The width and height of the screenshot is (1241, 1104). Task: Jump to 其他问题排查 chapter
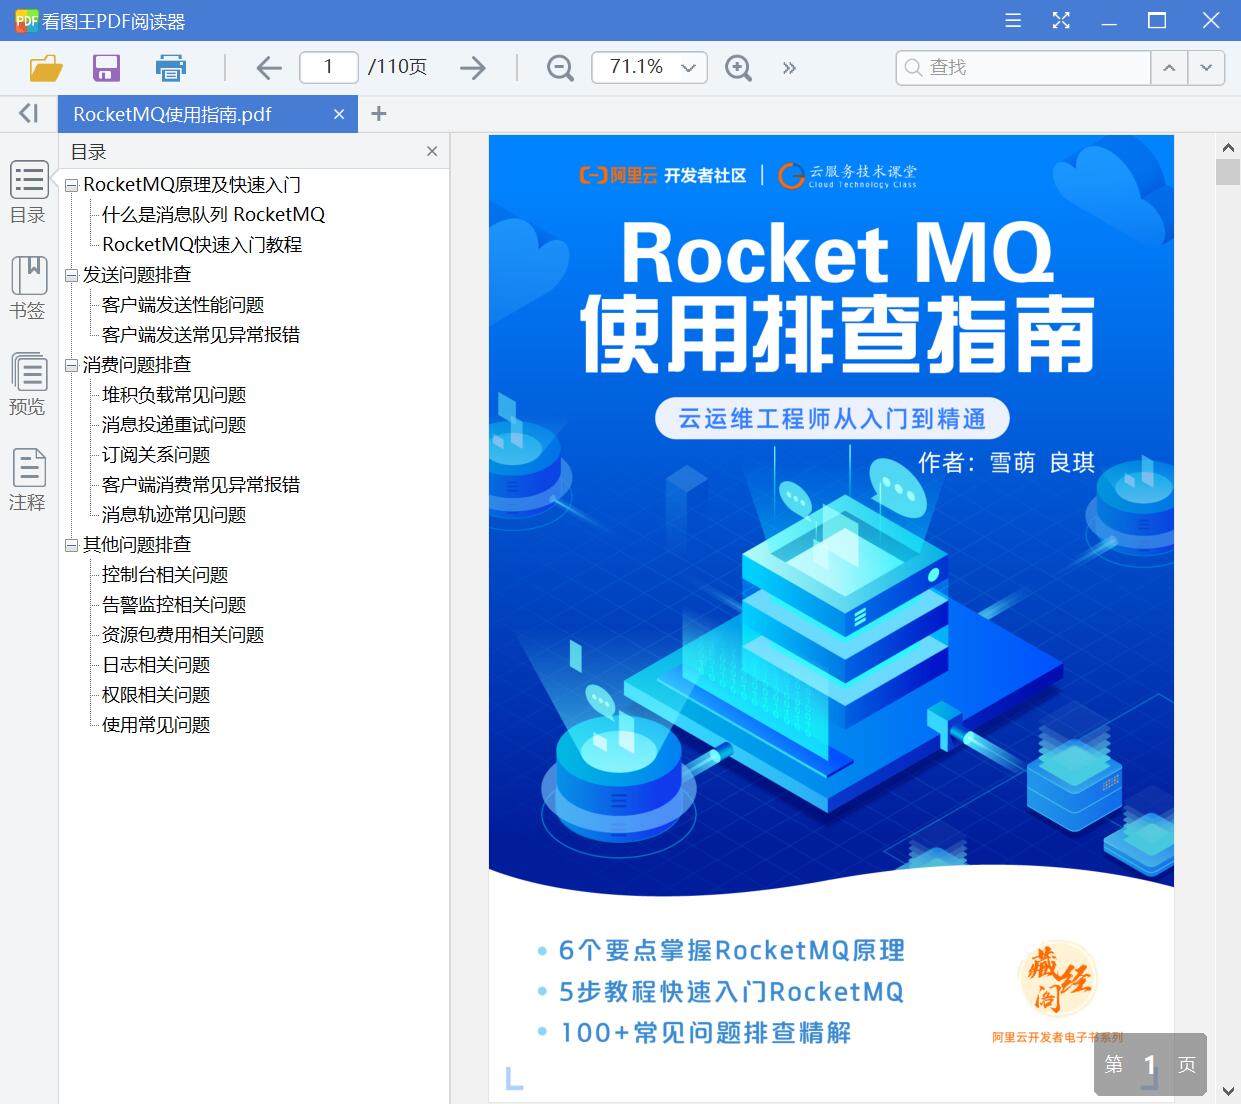137,545
